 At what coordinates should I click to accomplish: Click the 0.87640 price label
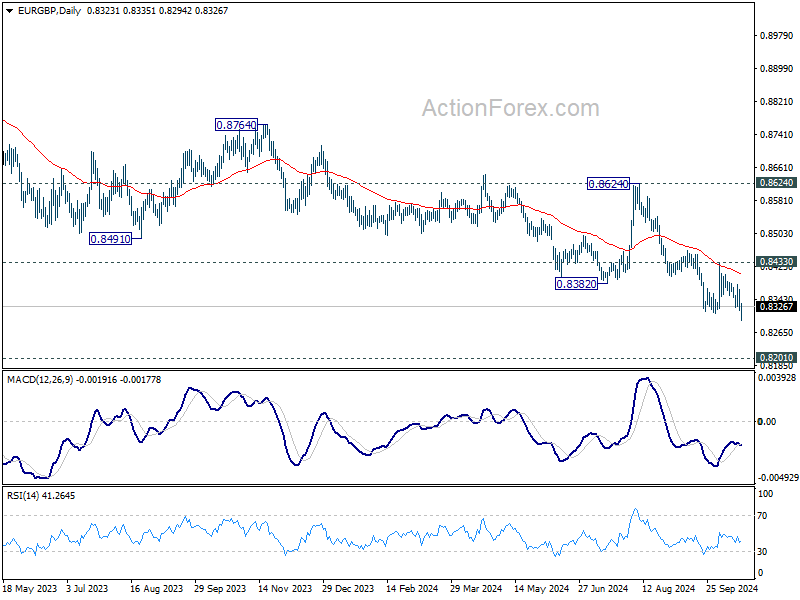[x=236, y=125]
